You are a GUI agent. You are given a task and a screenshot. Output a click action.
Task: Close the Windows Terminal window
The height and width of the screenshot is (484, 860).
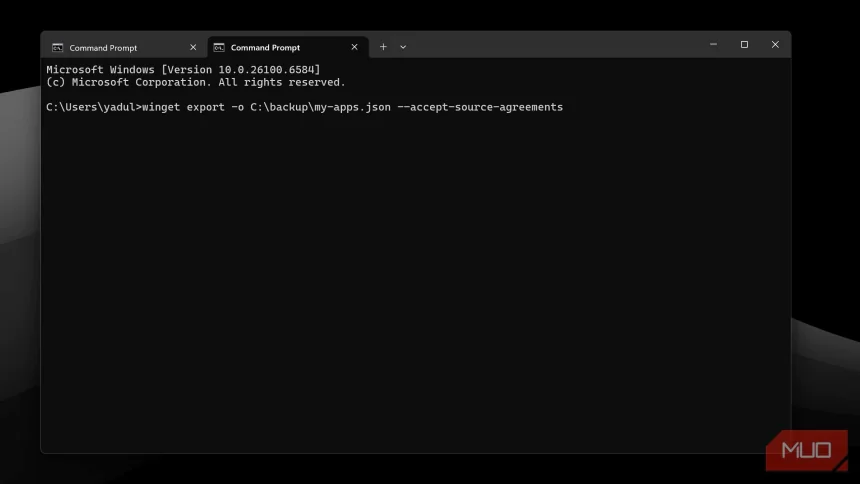(775, 45)
